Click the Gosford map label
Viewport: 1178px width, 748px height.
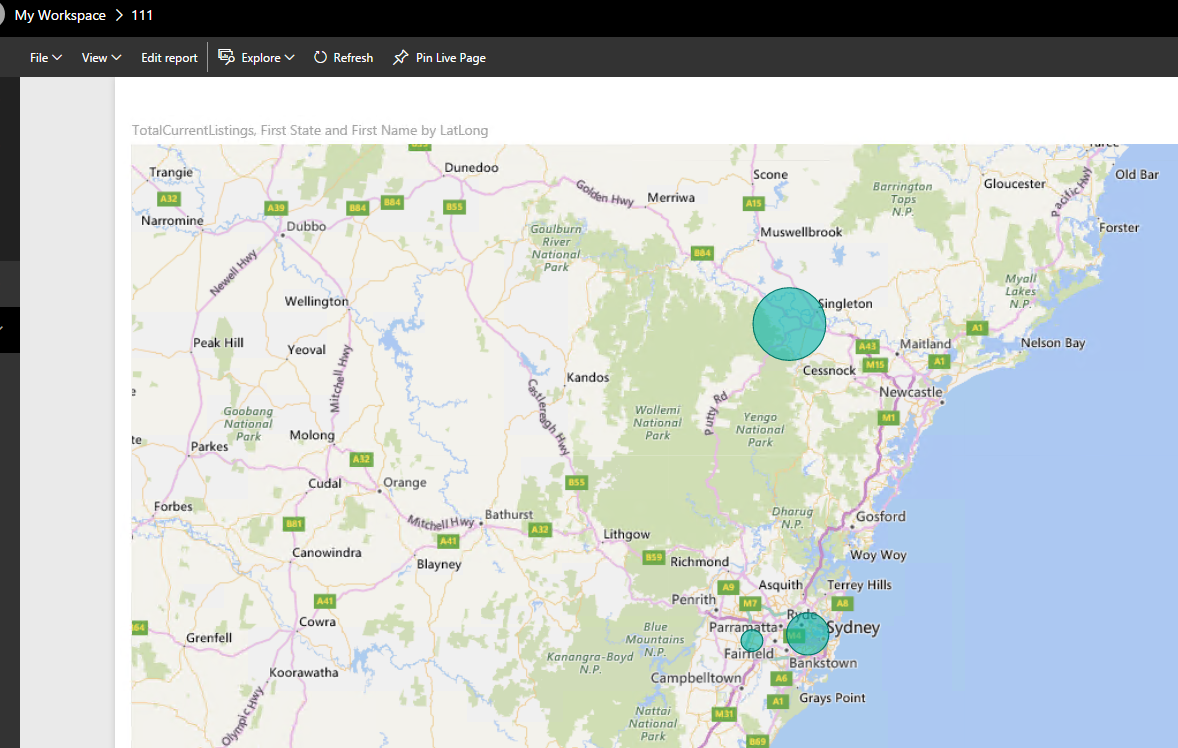pos(880,516)
